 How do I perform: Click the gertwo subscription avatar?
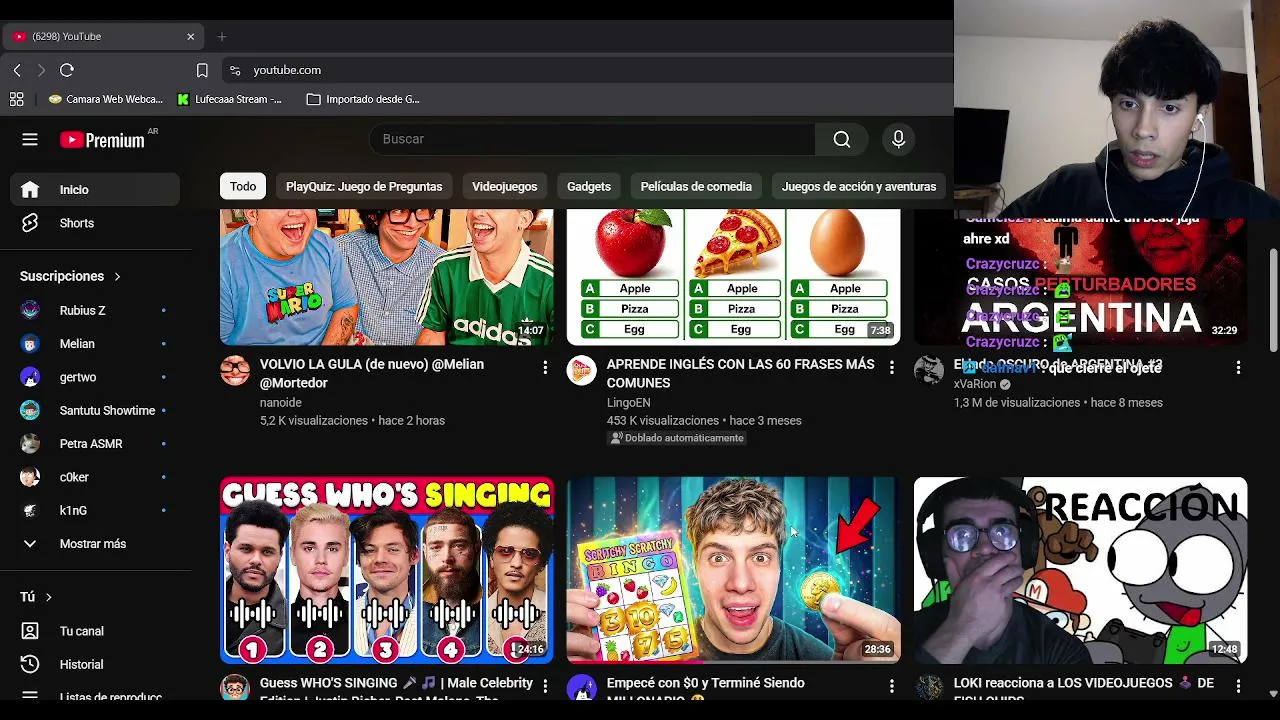pos(30,377)
